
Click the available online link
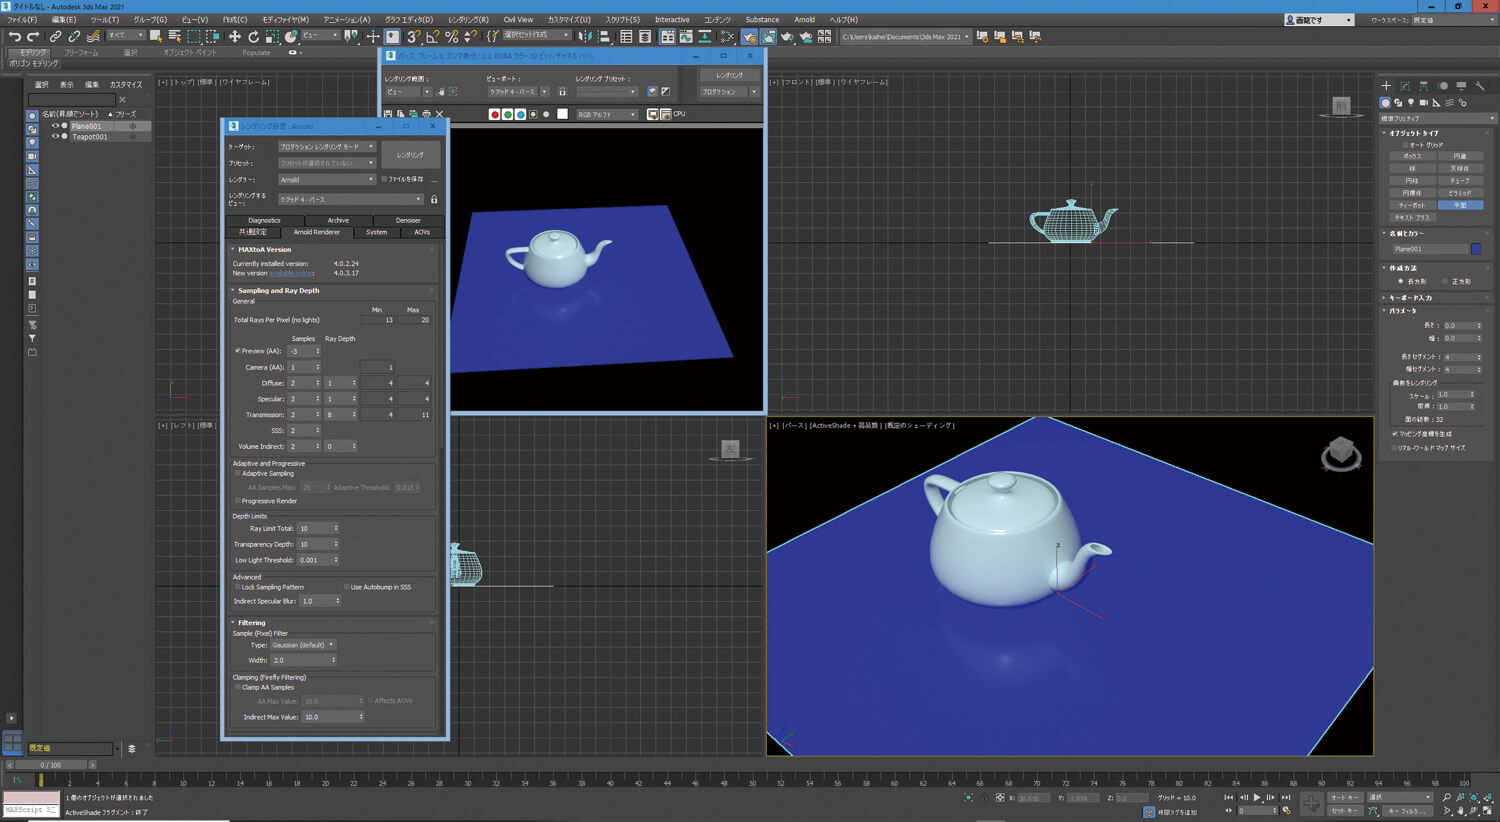coord(291,273)
